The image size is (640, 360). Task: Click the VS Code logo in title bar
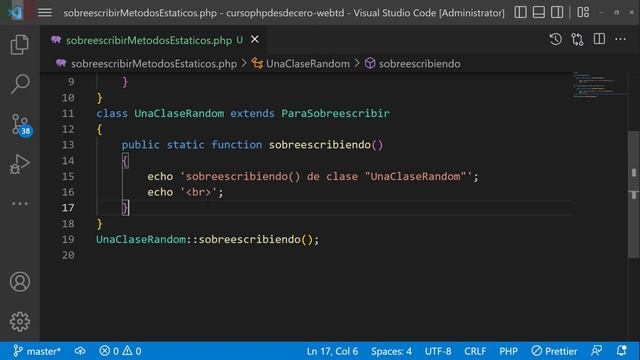(x=16, y=13)
